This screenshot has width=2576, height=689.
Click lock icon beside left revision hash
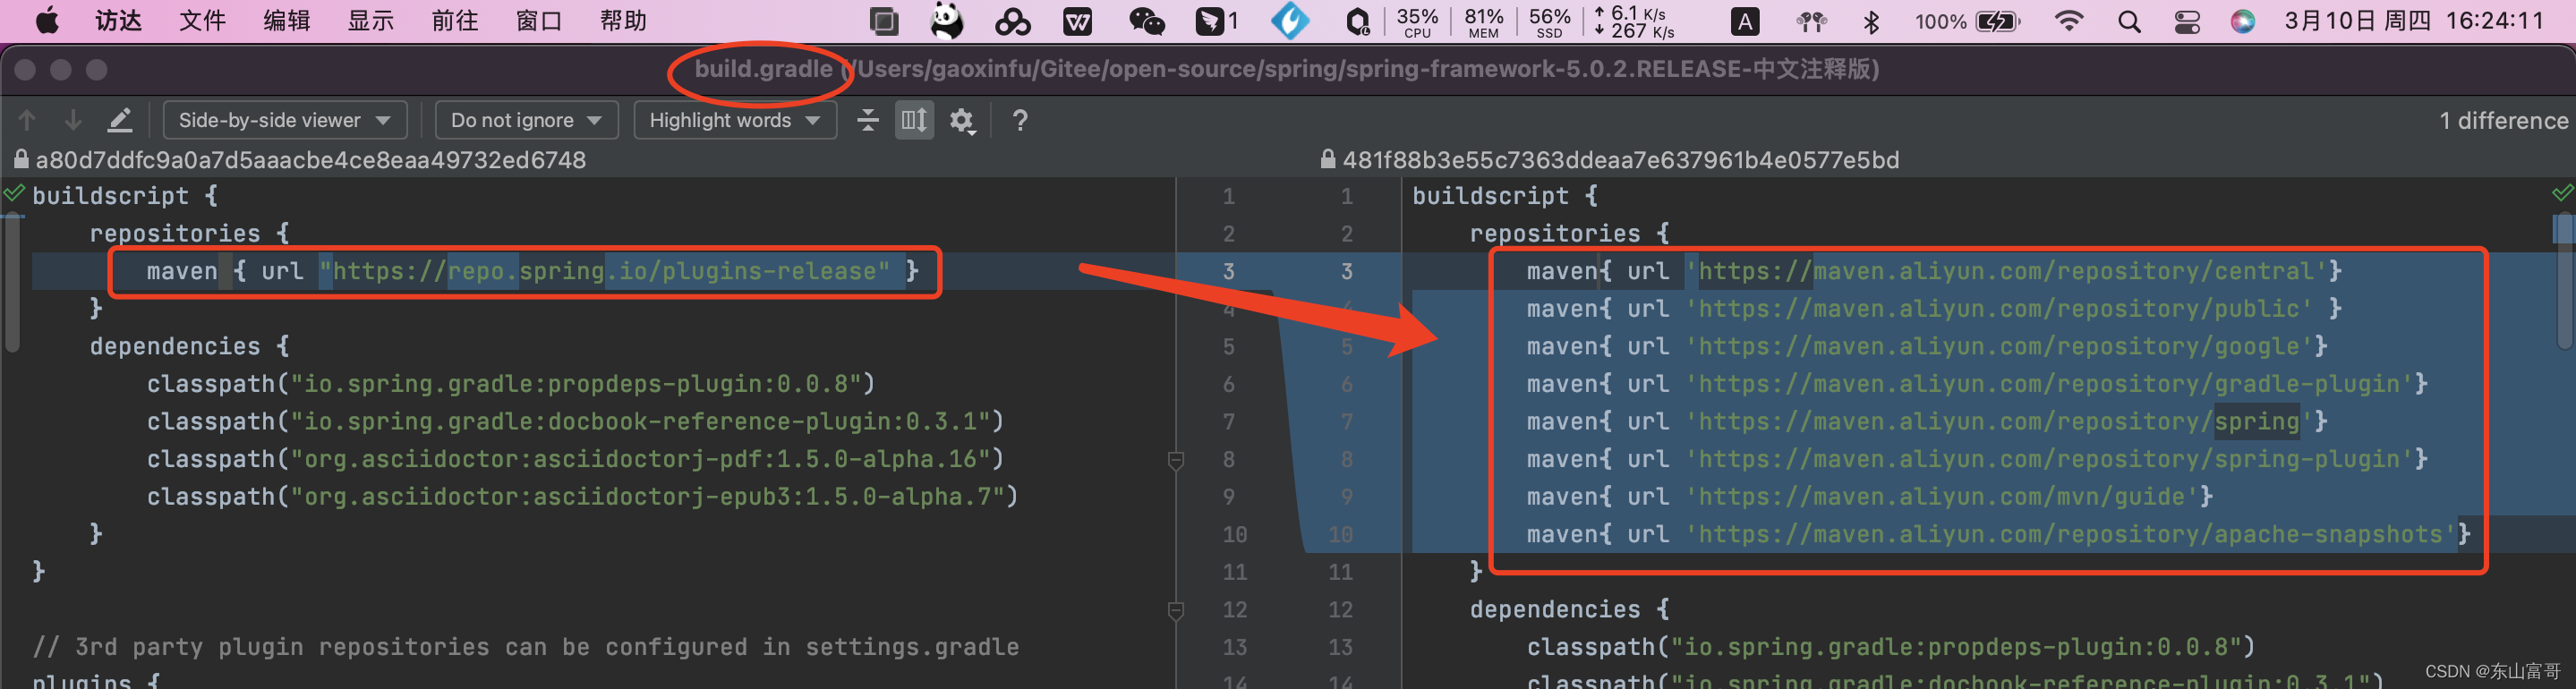21,159
